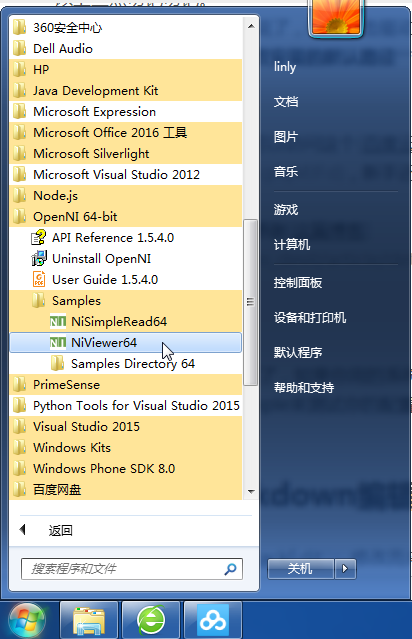Open shutdown options arrow next to 关机
Viewport: 412px width, 639px height.
coord(345,568)
